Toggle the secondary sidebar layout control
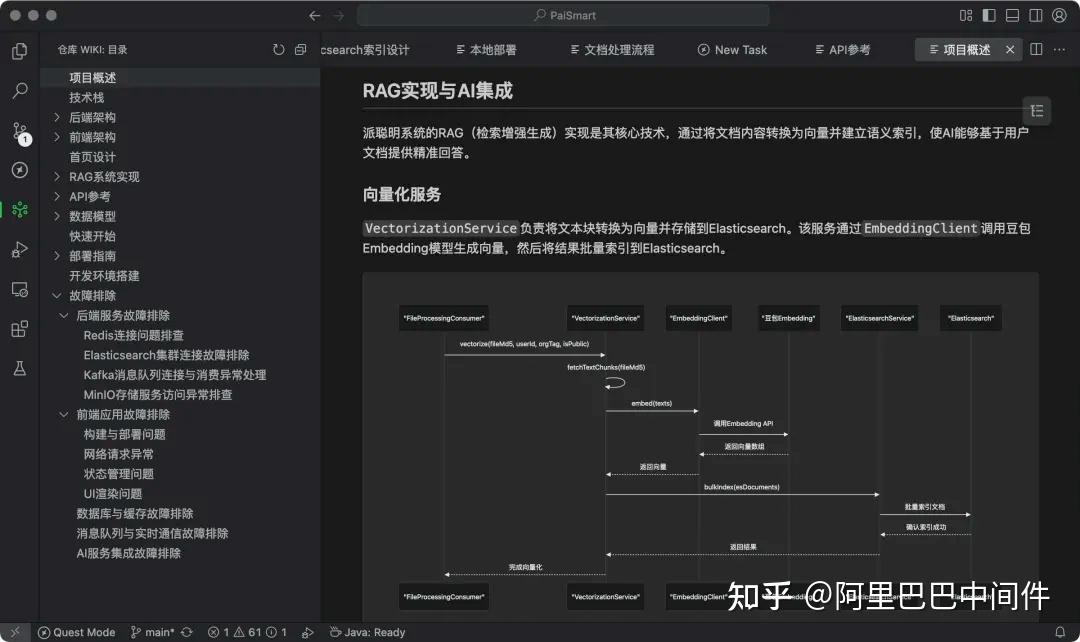 tap(1036, 15)
